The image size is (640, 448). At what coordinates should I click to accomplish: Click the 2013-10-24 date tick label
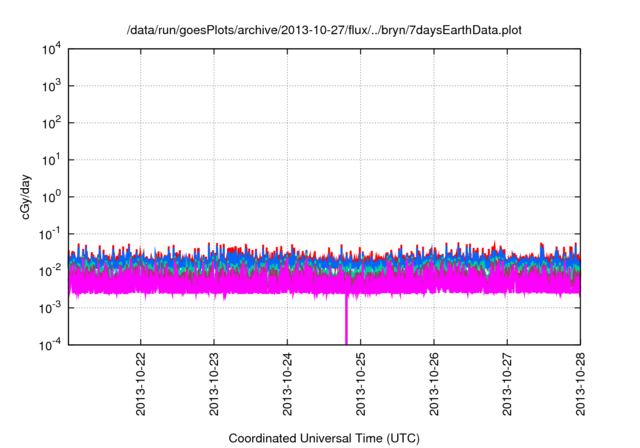[x=287, y=384]
